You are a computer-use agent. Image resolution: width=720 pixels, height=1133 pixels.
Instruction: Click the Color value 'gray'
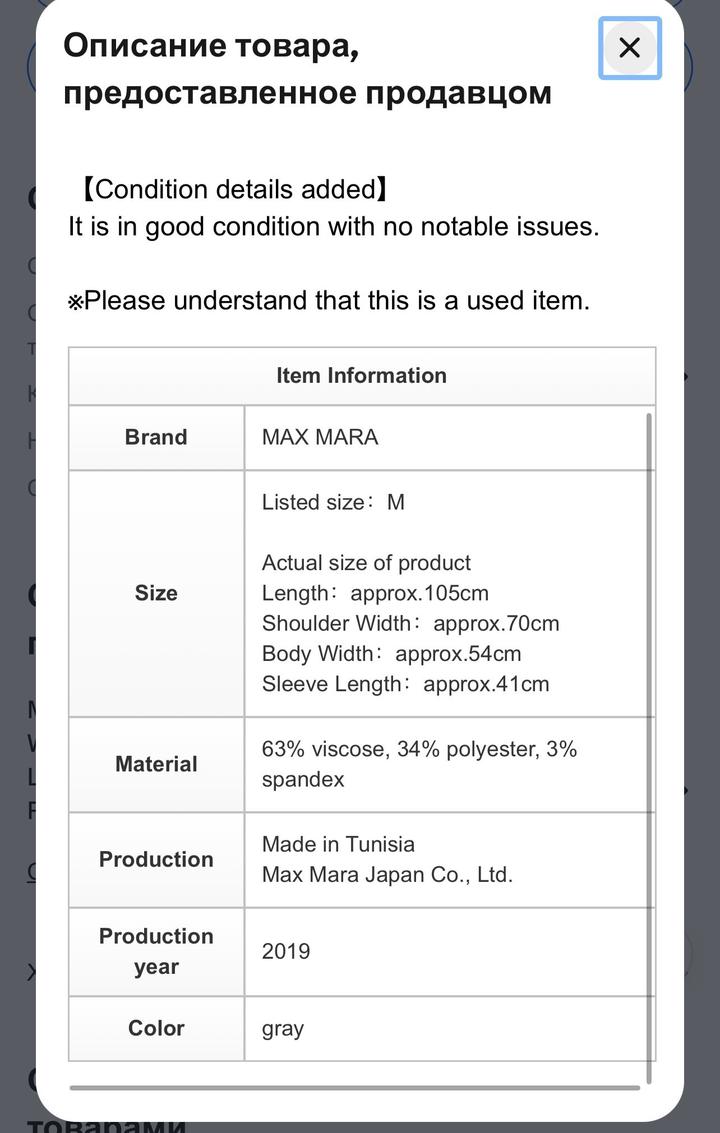[282, 1028]
